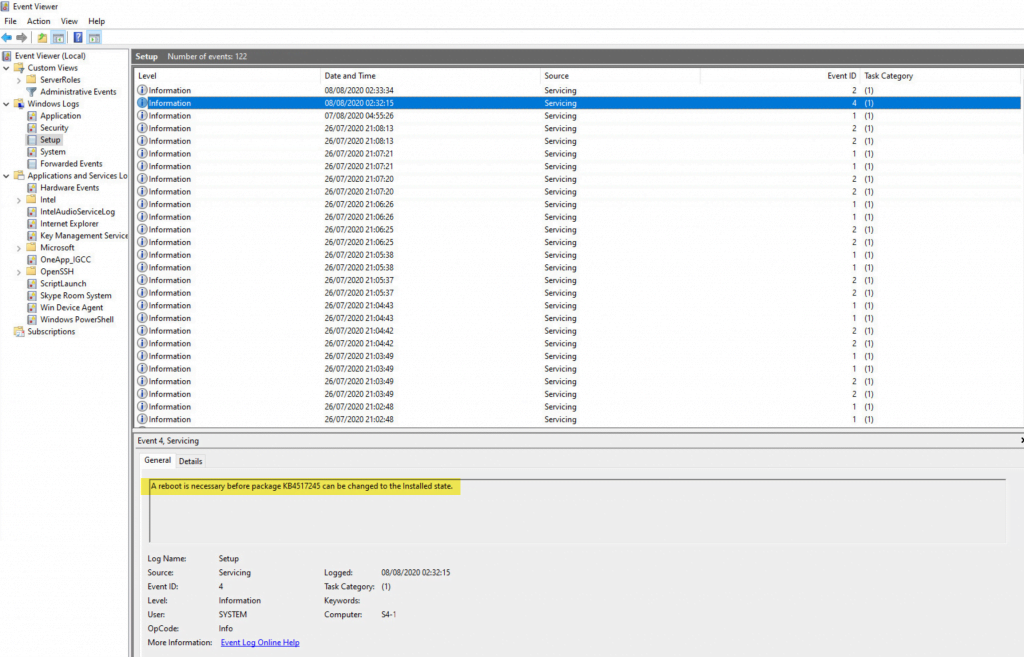Click the Application log icon in the tree
The width and height of the screenshot is (1024, 657).
click(31, 116)
